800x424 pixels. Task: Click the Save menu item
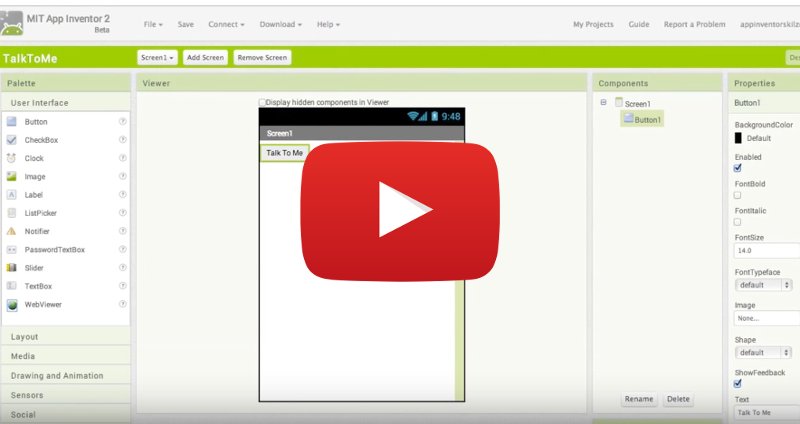coord(186,24)
